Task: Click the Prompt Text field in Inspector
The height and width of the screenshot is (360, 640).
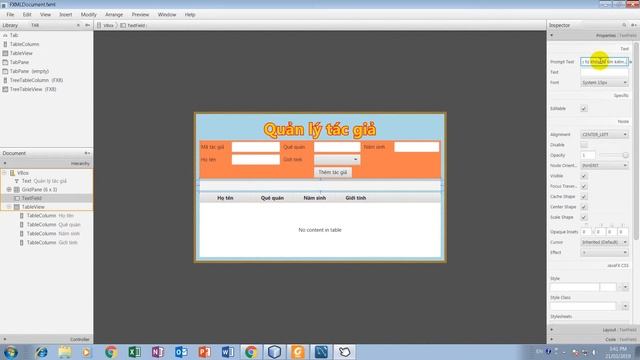Action: 604,62
